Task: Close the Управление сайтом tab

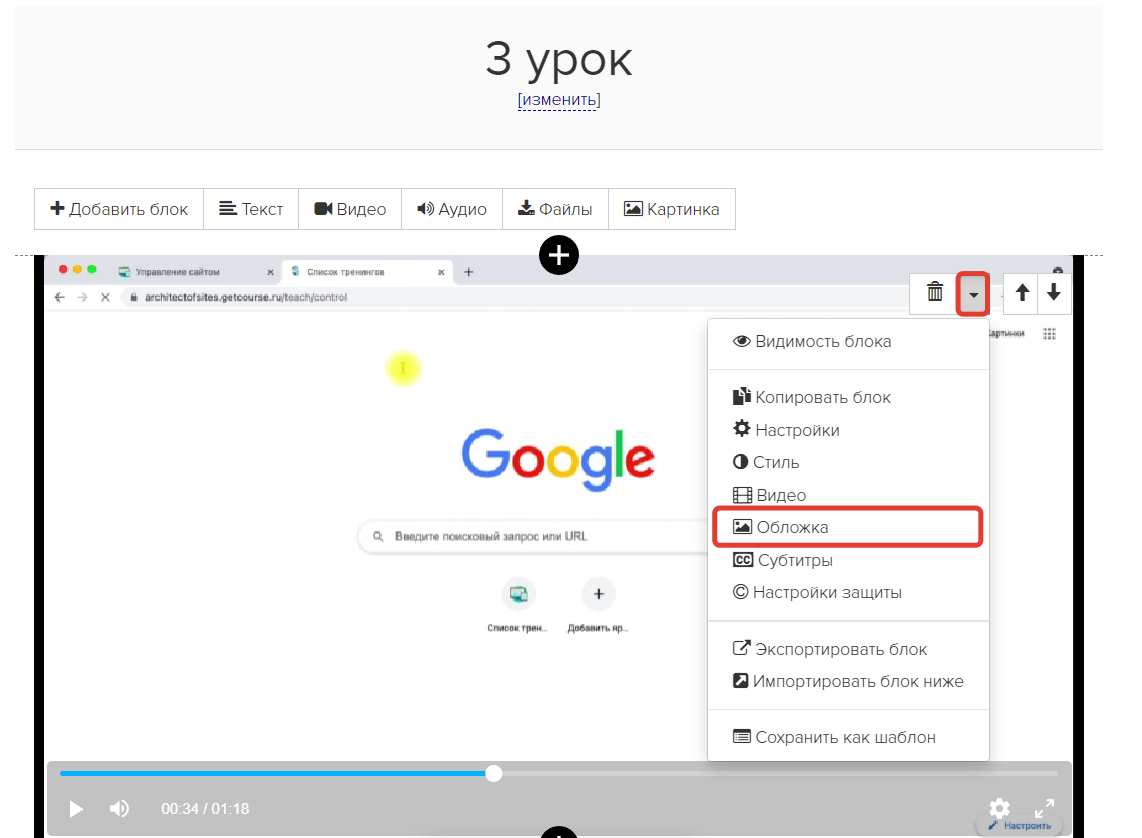Action: click(x=270, y=272)
